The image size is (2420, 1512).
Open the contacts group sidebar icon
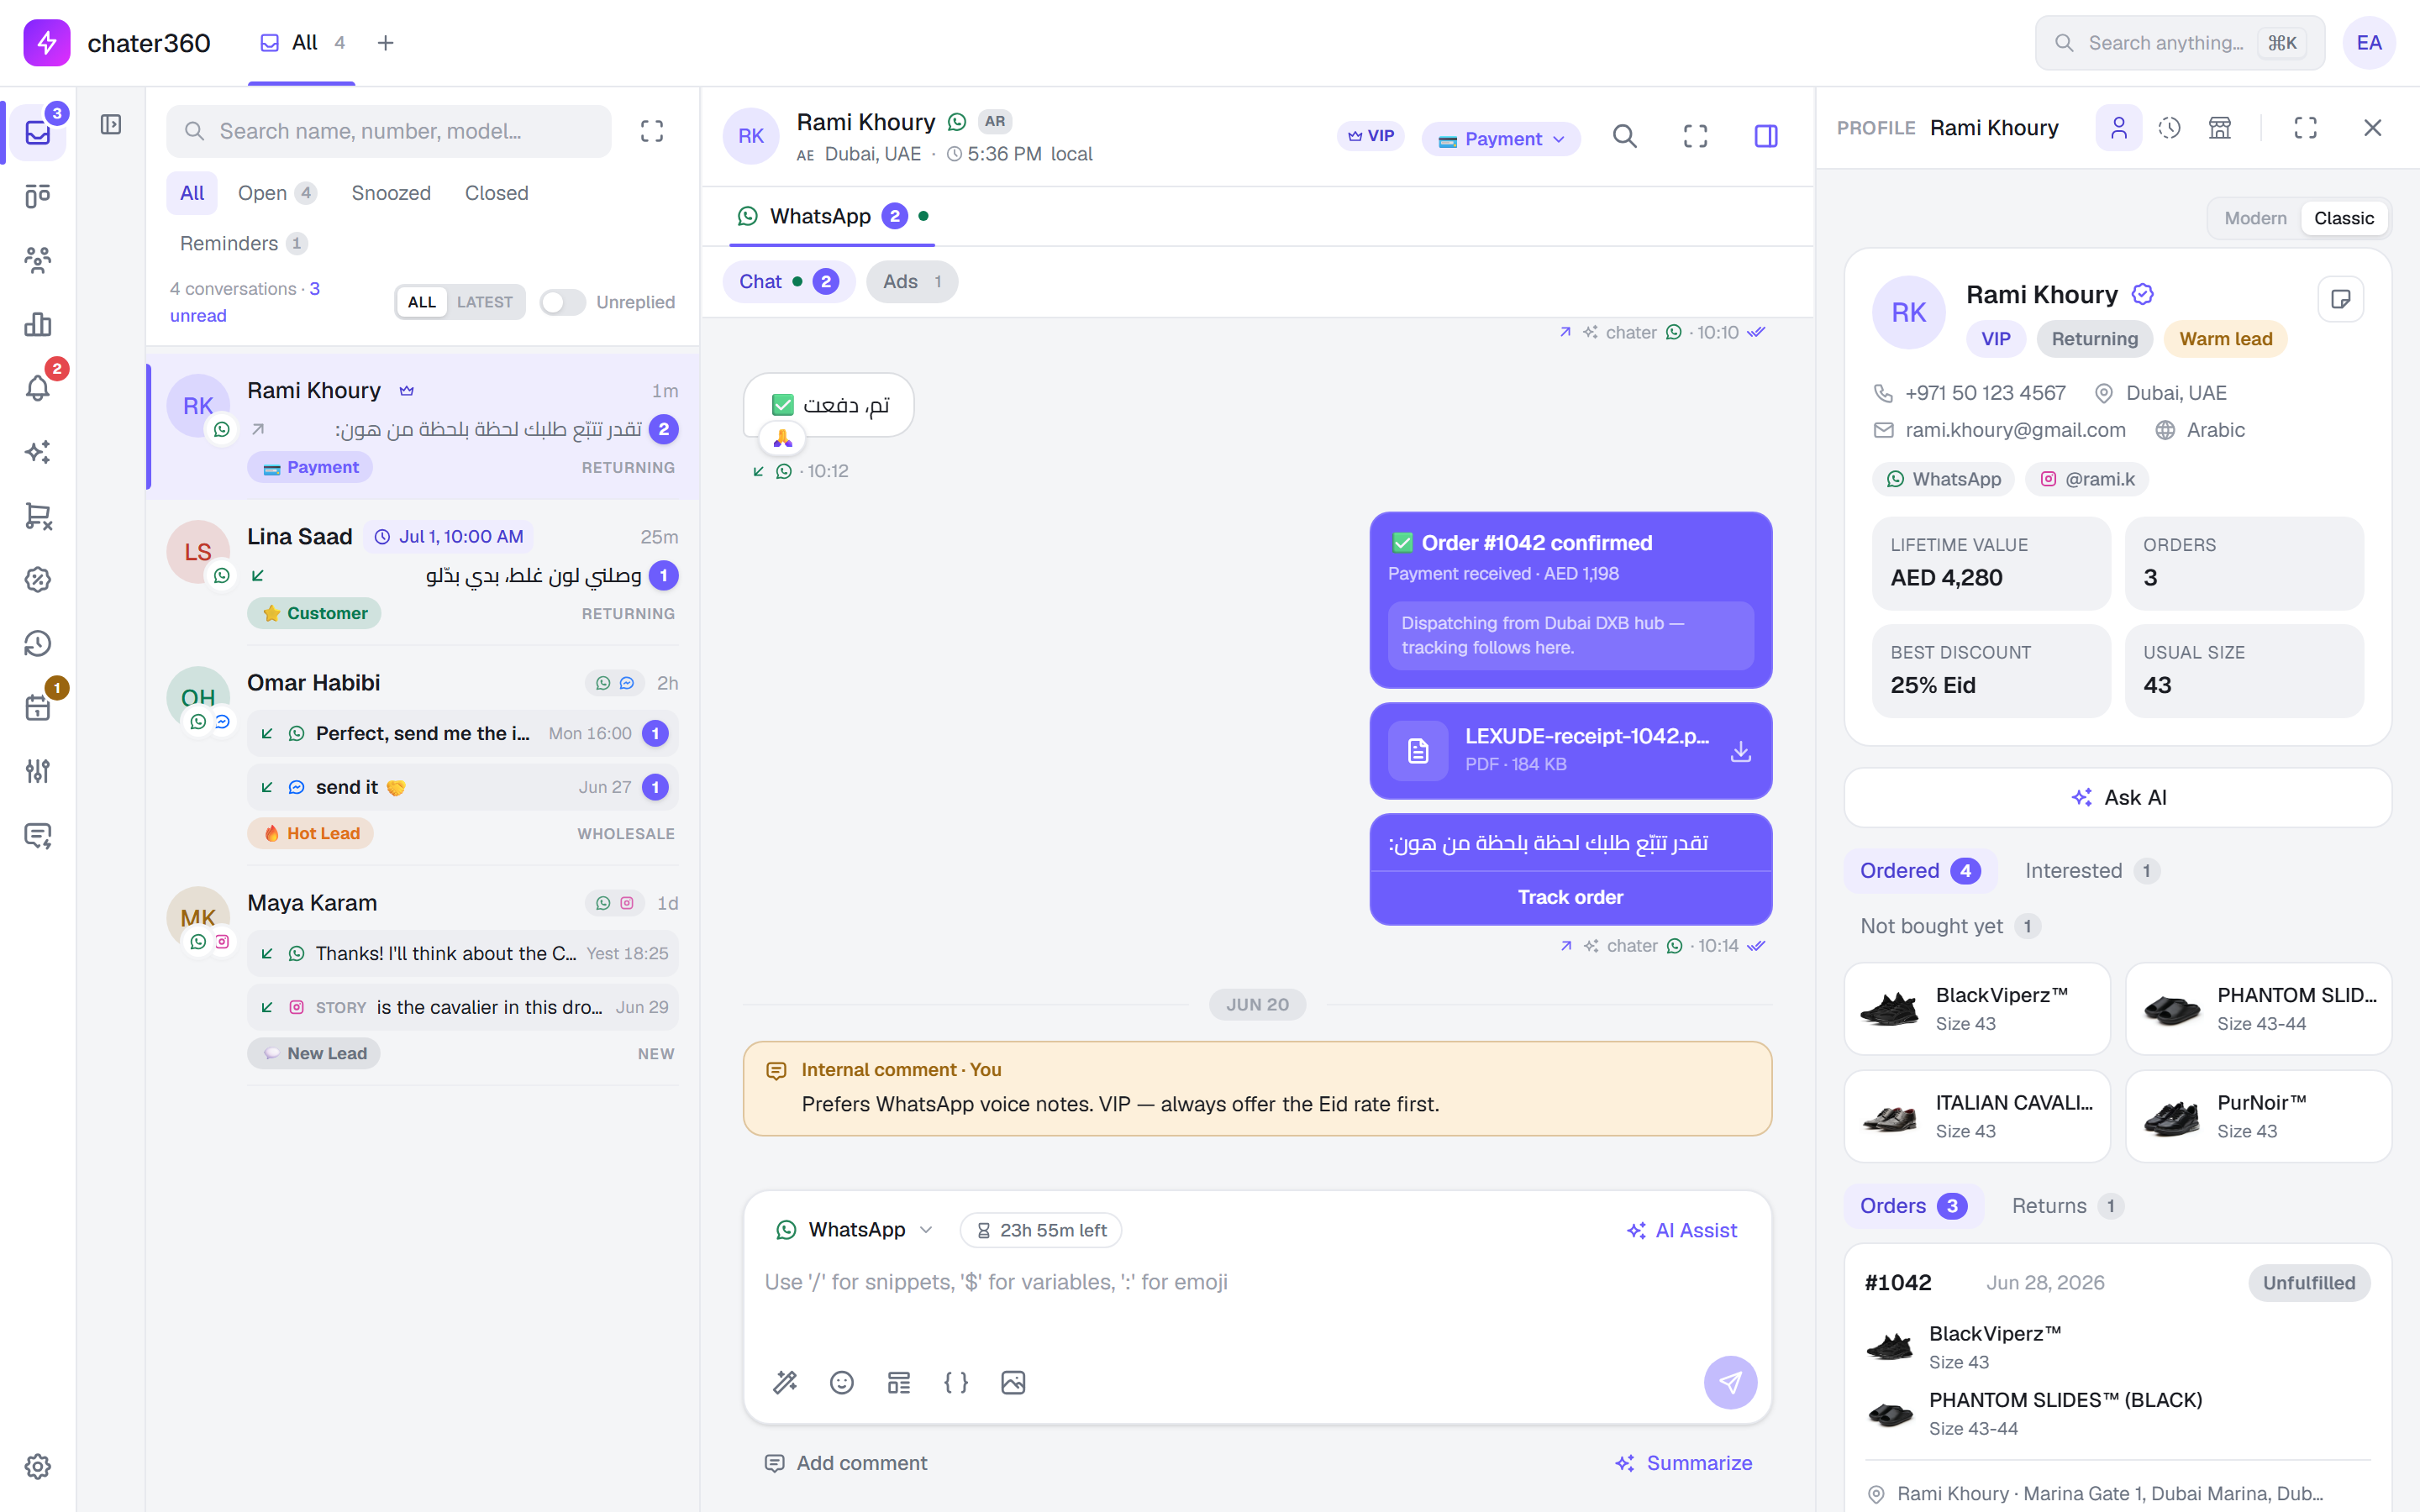[x=38, y=260]
